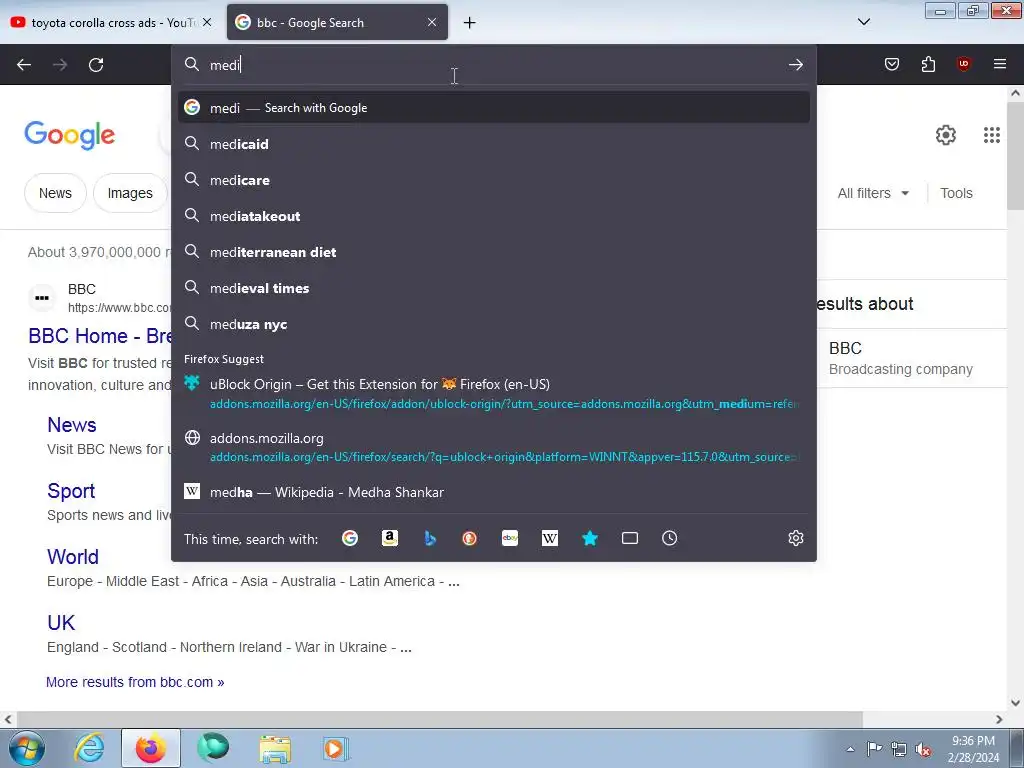Open the Windows Start button
This screenshot has height=768, width=1024.
[x=26, y=748]
